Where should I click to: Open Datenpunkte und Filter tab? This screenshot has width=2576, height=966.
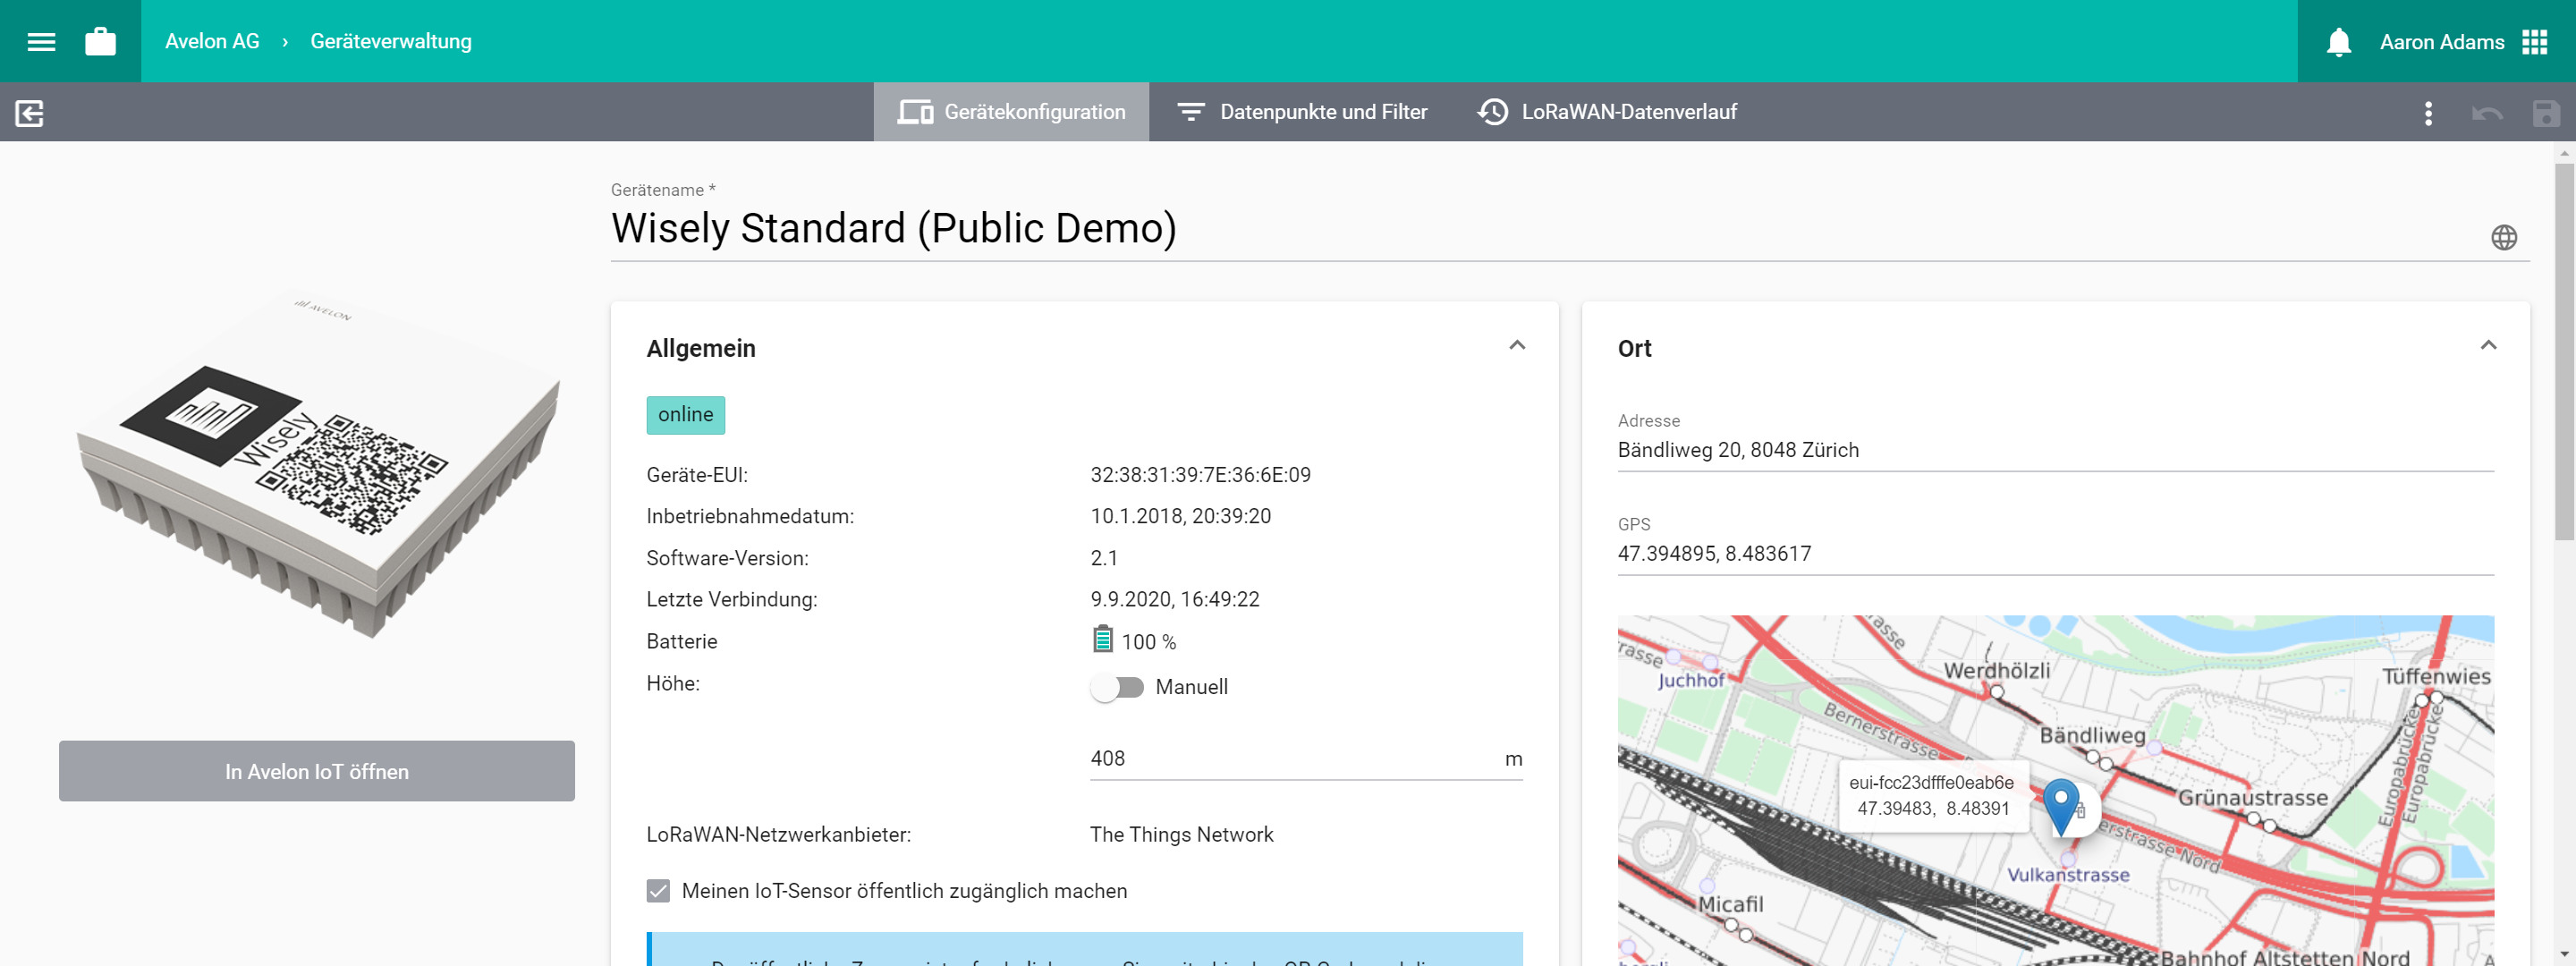tap(1301, 112)
